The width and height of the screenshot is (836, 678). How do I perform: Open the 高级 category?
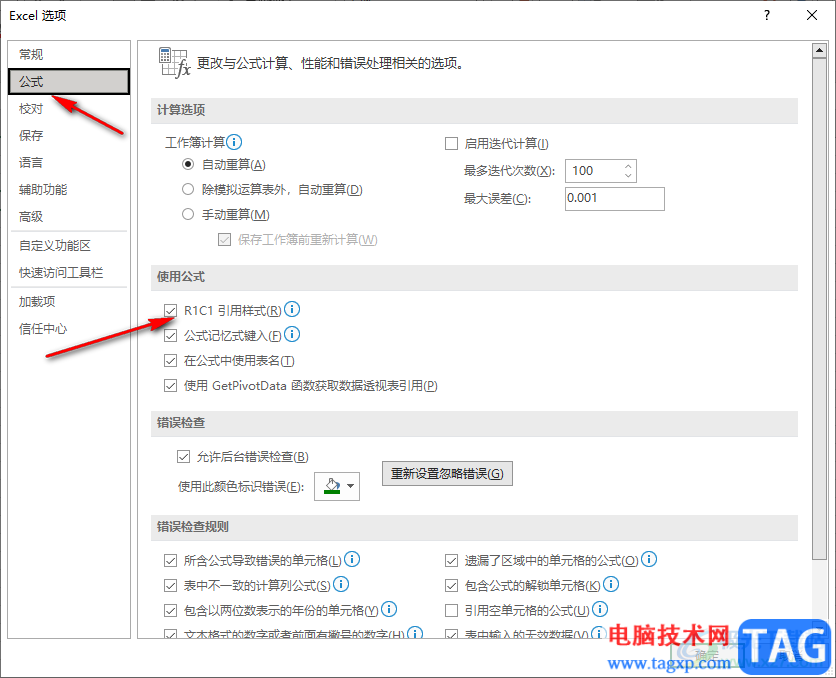coord(69,216)
